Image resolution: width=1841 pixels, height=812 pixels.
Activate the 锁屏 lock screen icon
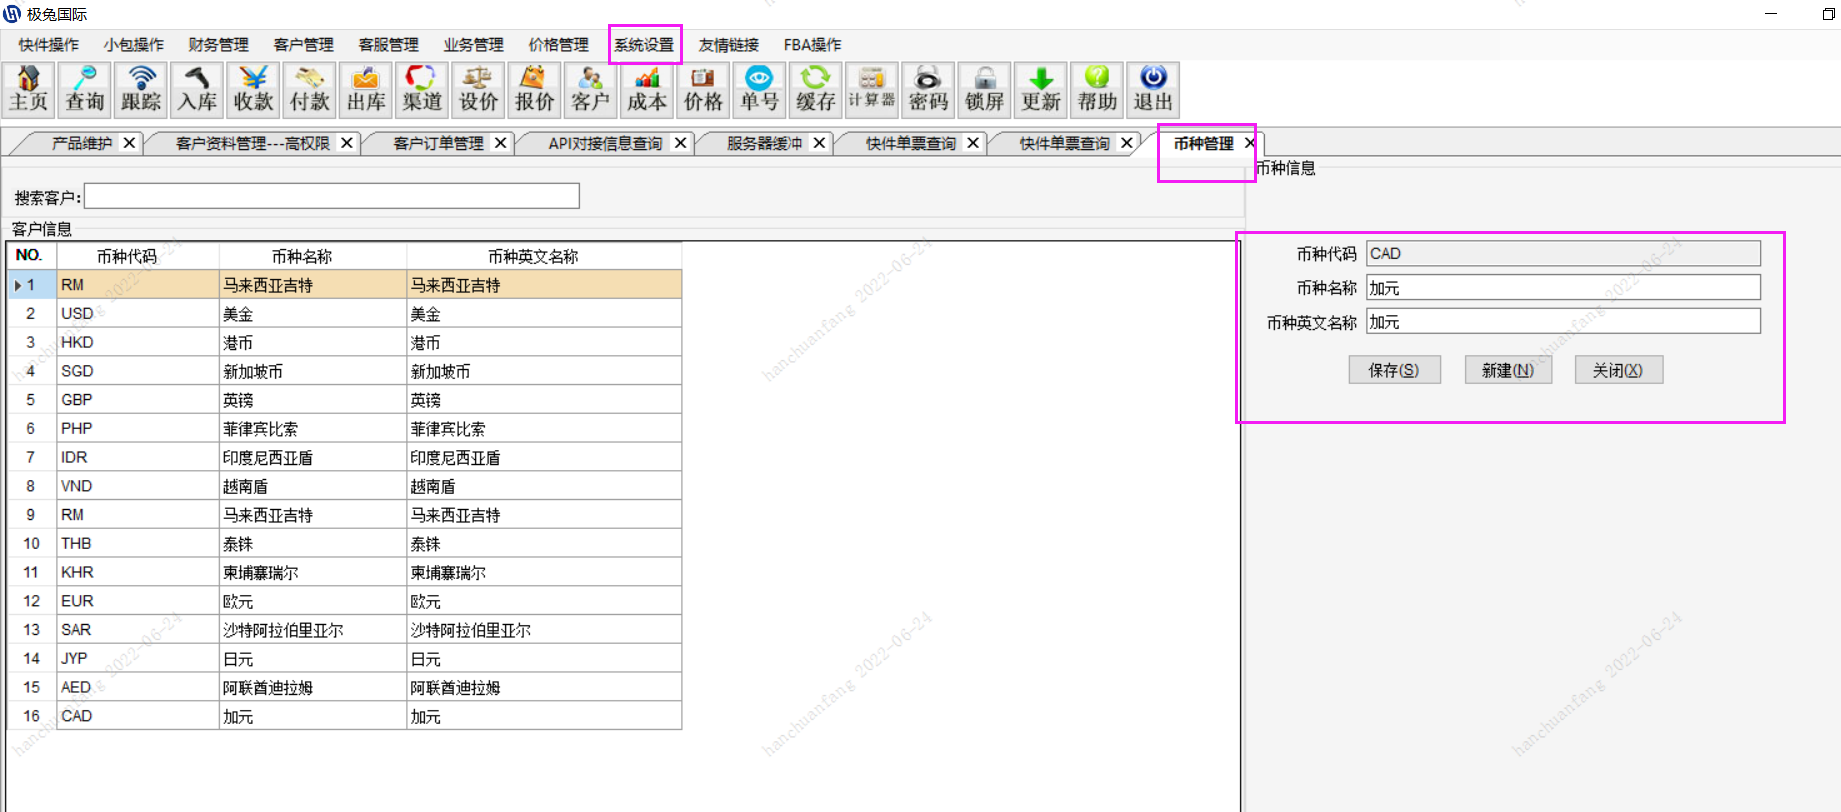(x=984, y=90)
